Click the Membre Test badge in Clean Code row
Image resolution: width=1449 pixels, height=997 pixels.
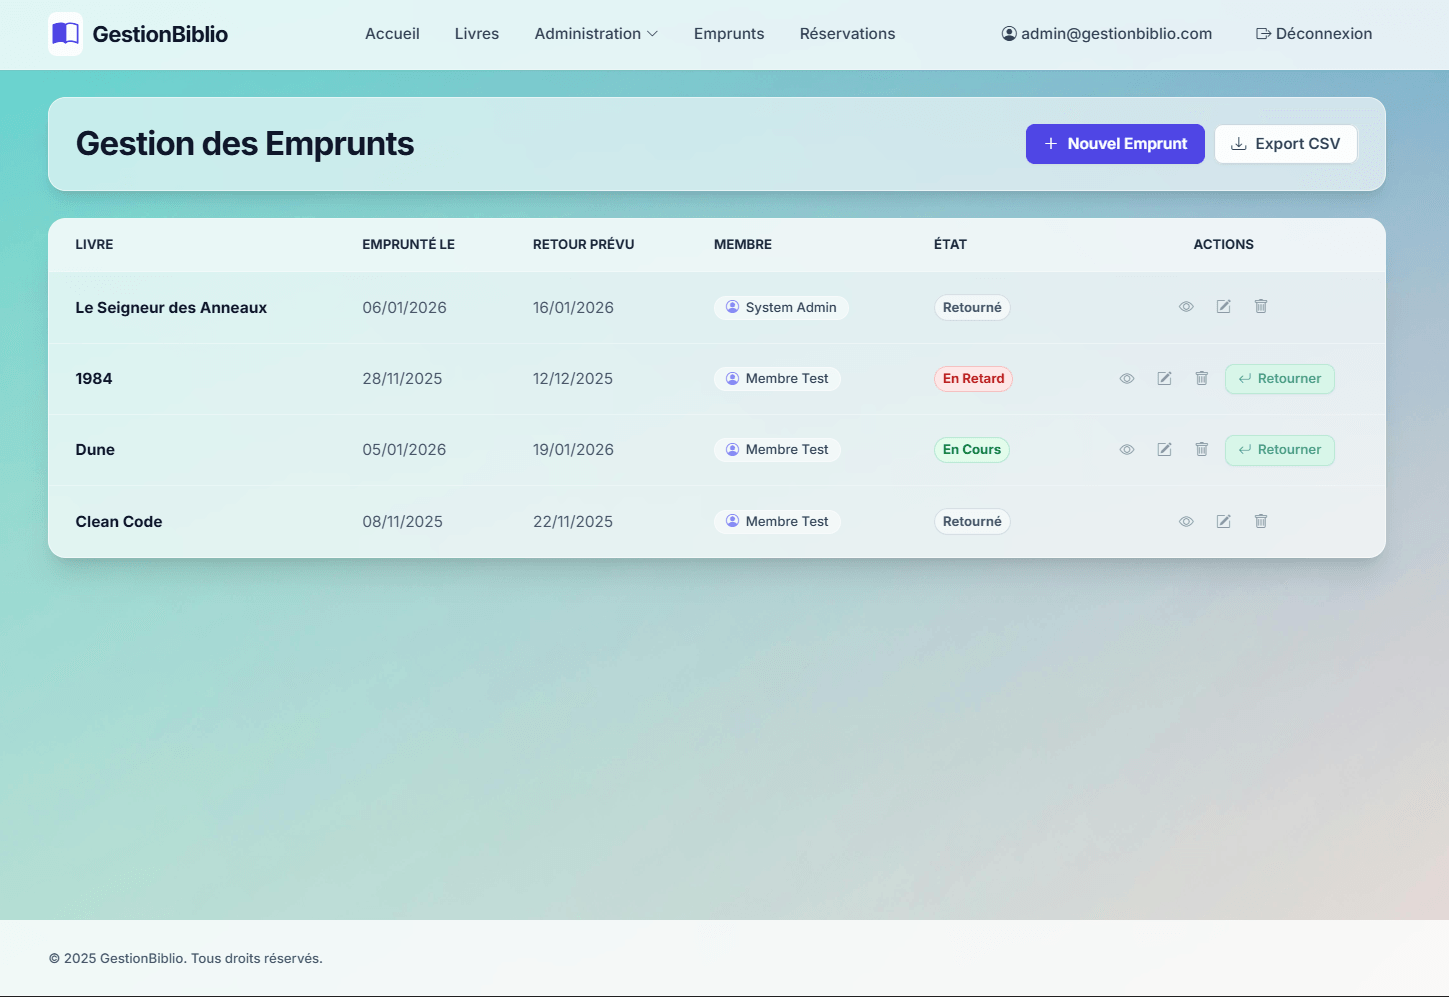(x=777, y=522)
